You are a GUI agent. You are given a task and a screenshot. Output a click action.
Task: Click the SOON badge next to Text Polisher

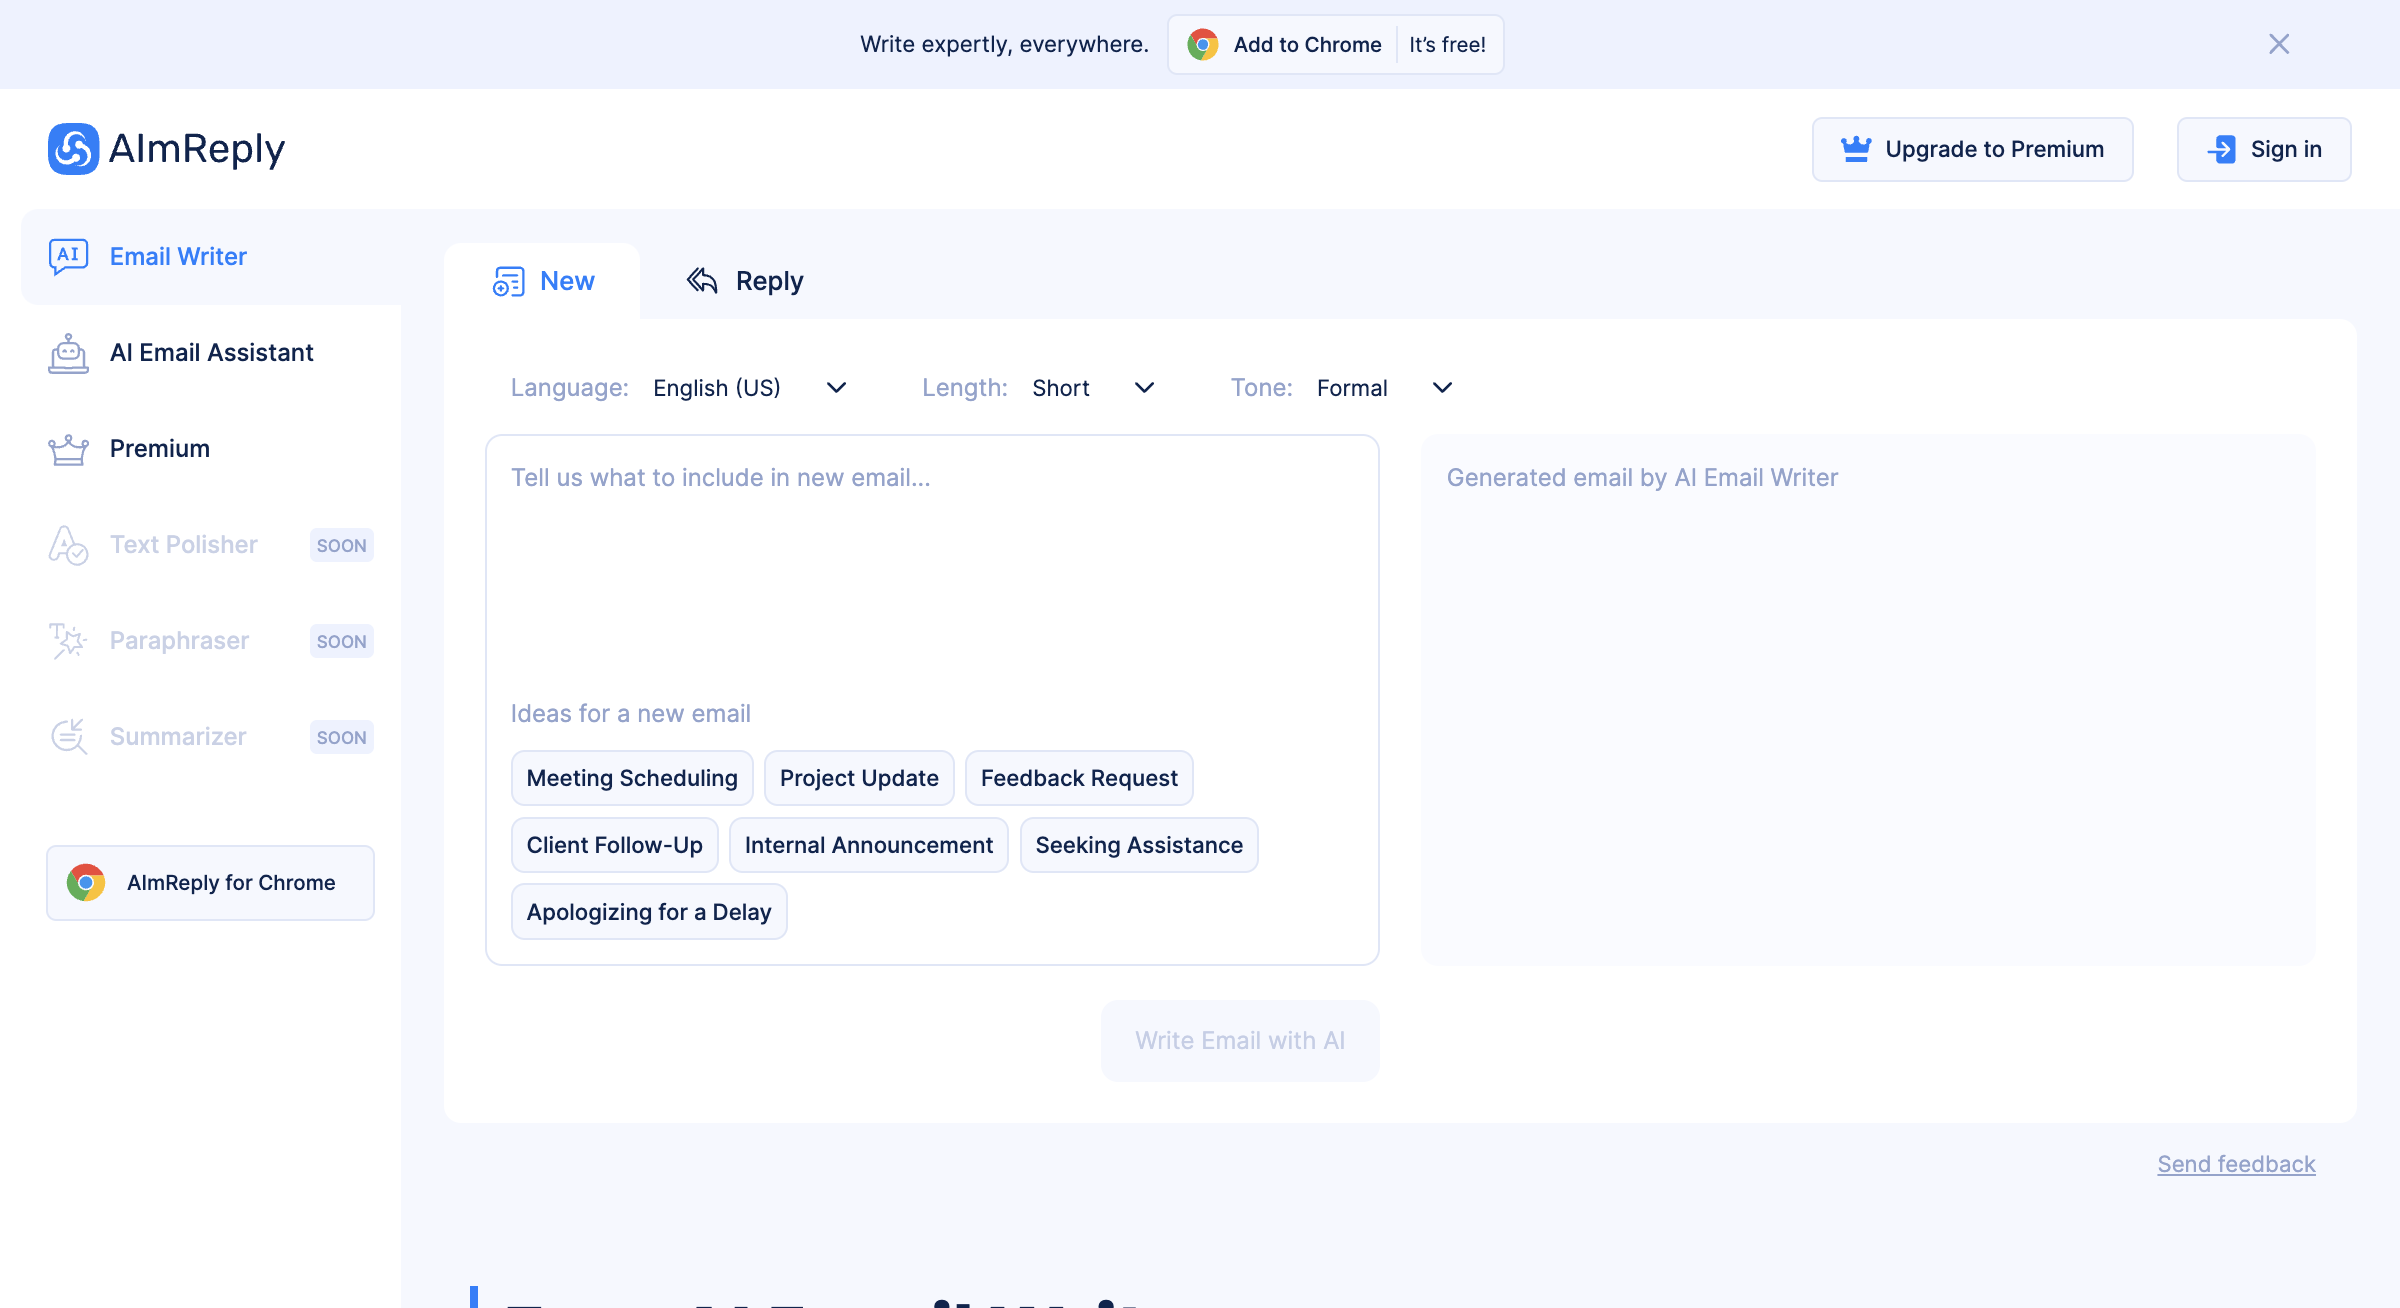341,545
